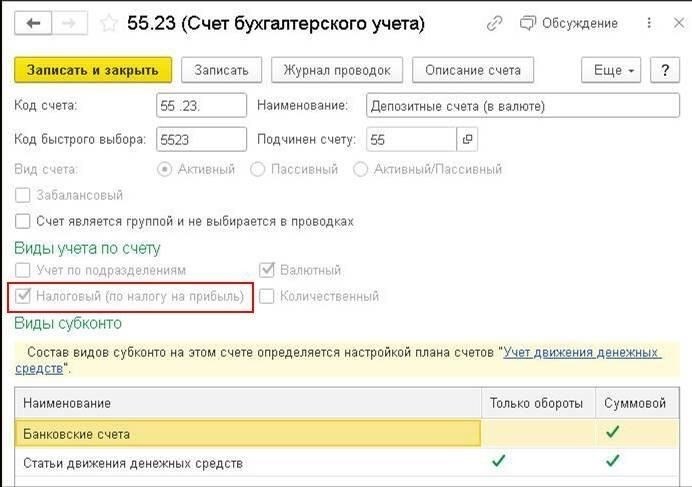Toggle the Валютный checkbox
The width and height of the screenshot is (692, 487).
(267, 270)
